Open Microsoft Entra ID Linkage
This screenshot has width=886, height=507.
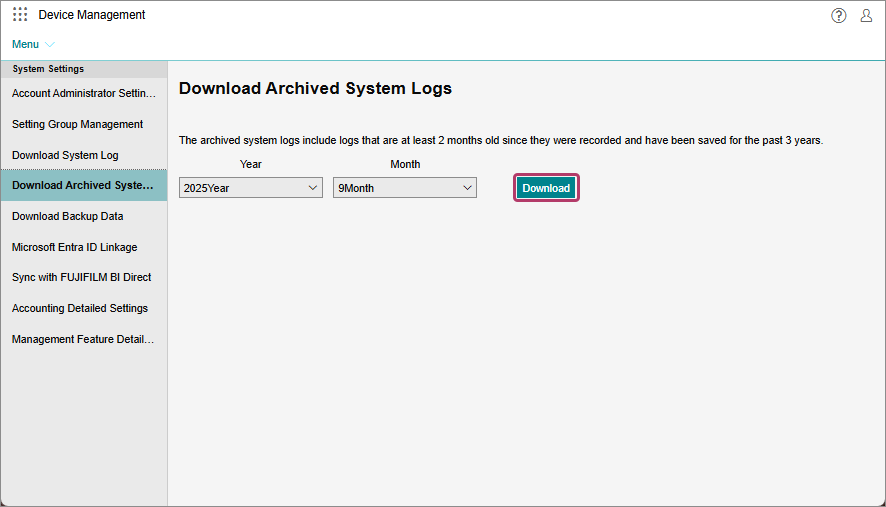(84, 247)
